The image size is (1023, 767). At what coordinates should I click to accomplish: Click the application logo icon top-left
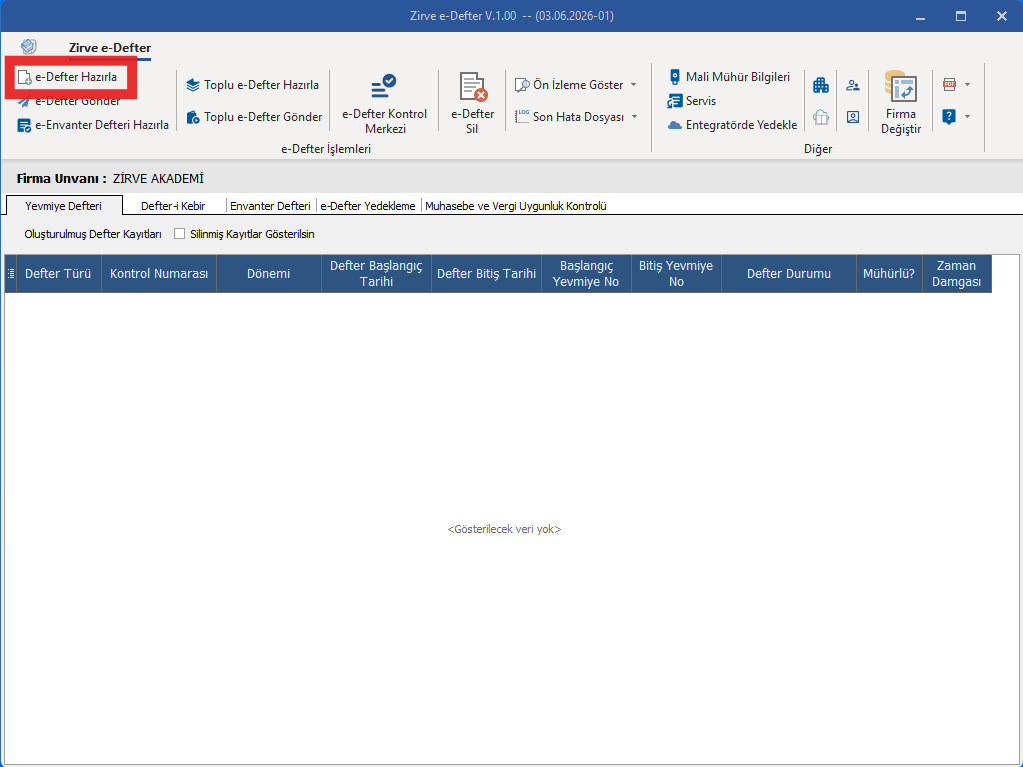coord(29,46)
